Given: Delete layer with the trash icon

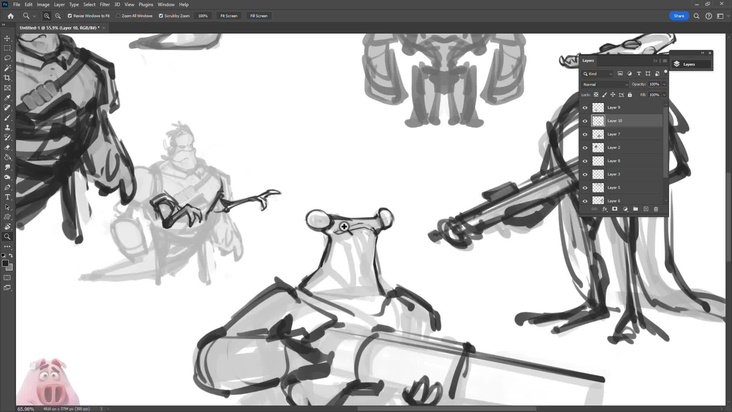Looking at the screenshot, I should pyautogui.click(x=656, y=209).
